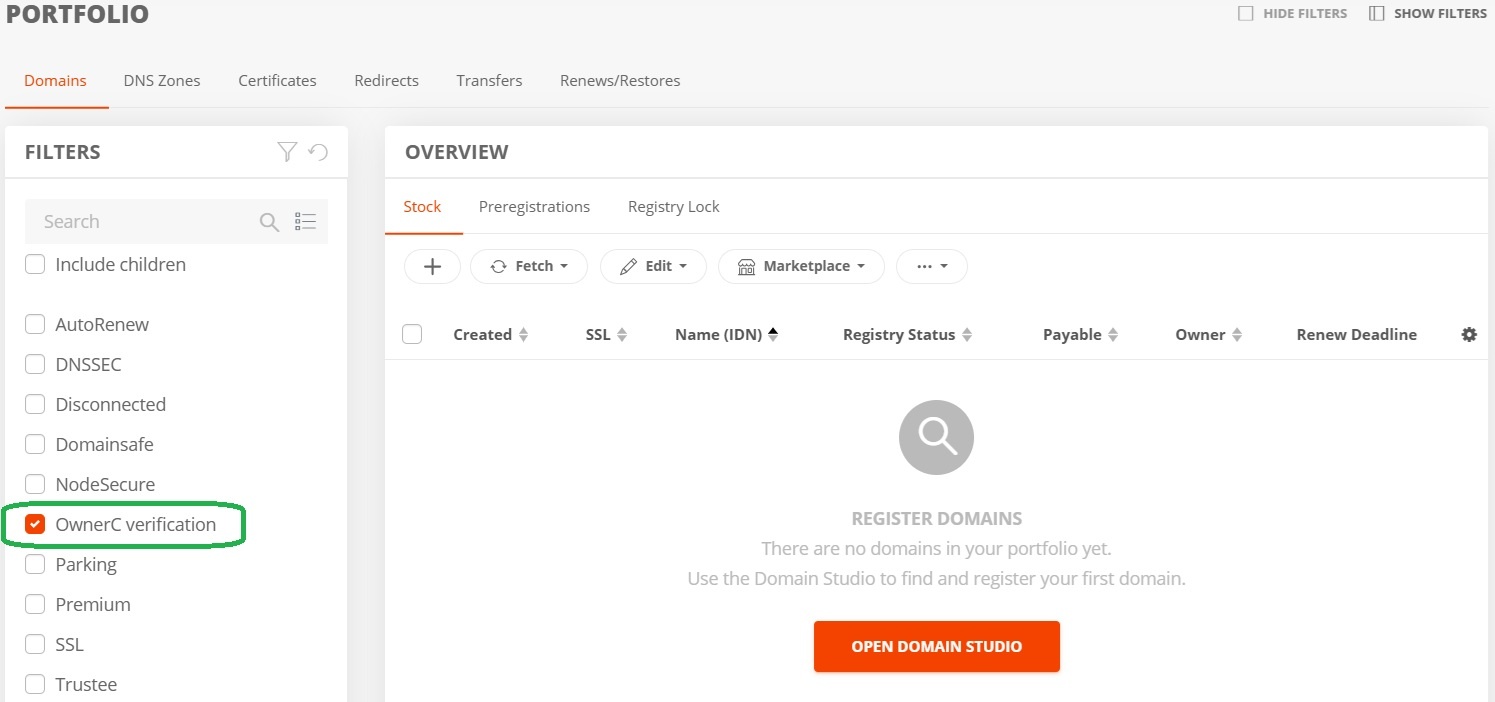The width and height of the screenshot is (1495, 702).
Task: Select the Registry Lock sub-tab
Action: (673, 207)
